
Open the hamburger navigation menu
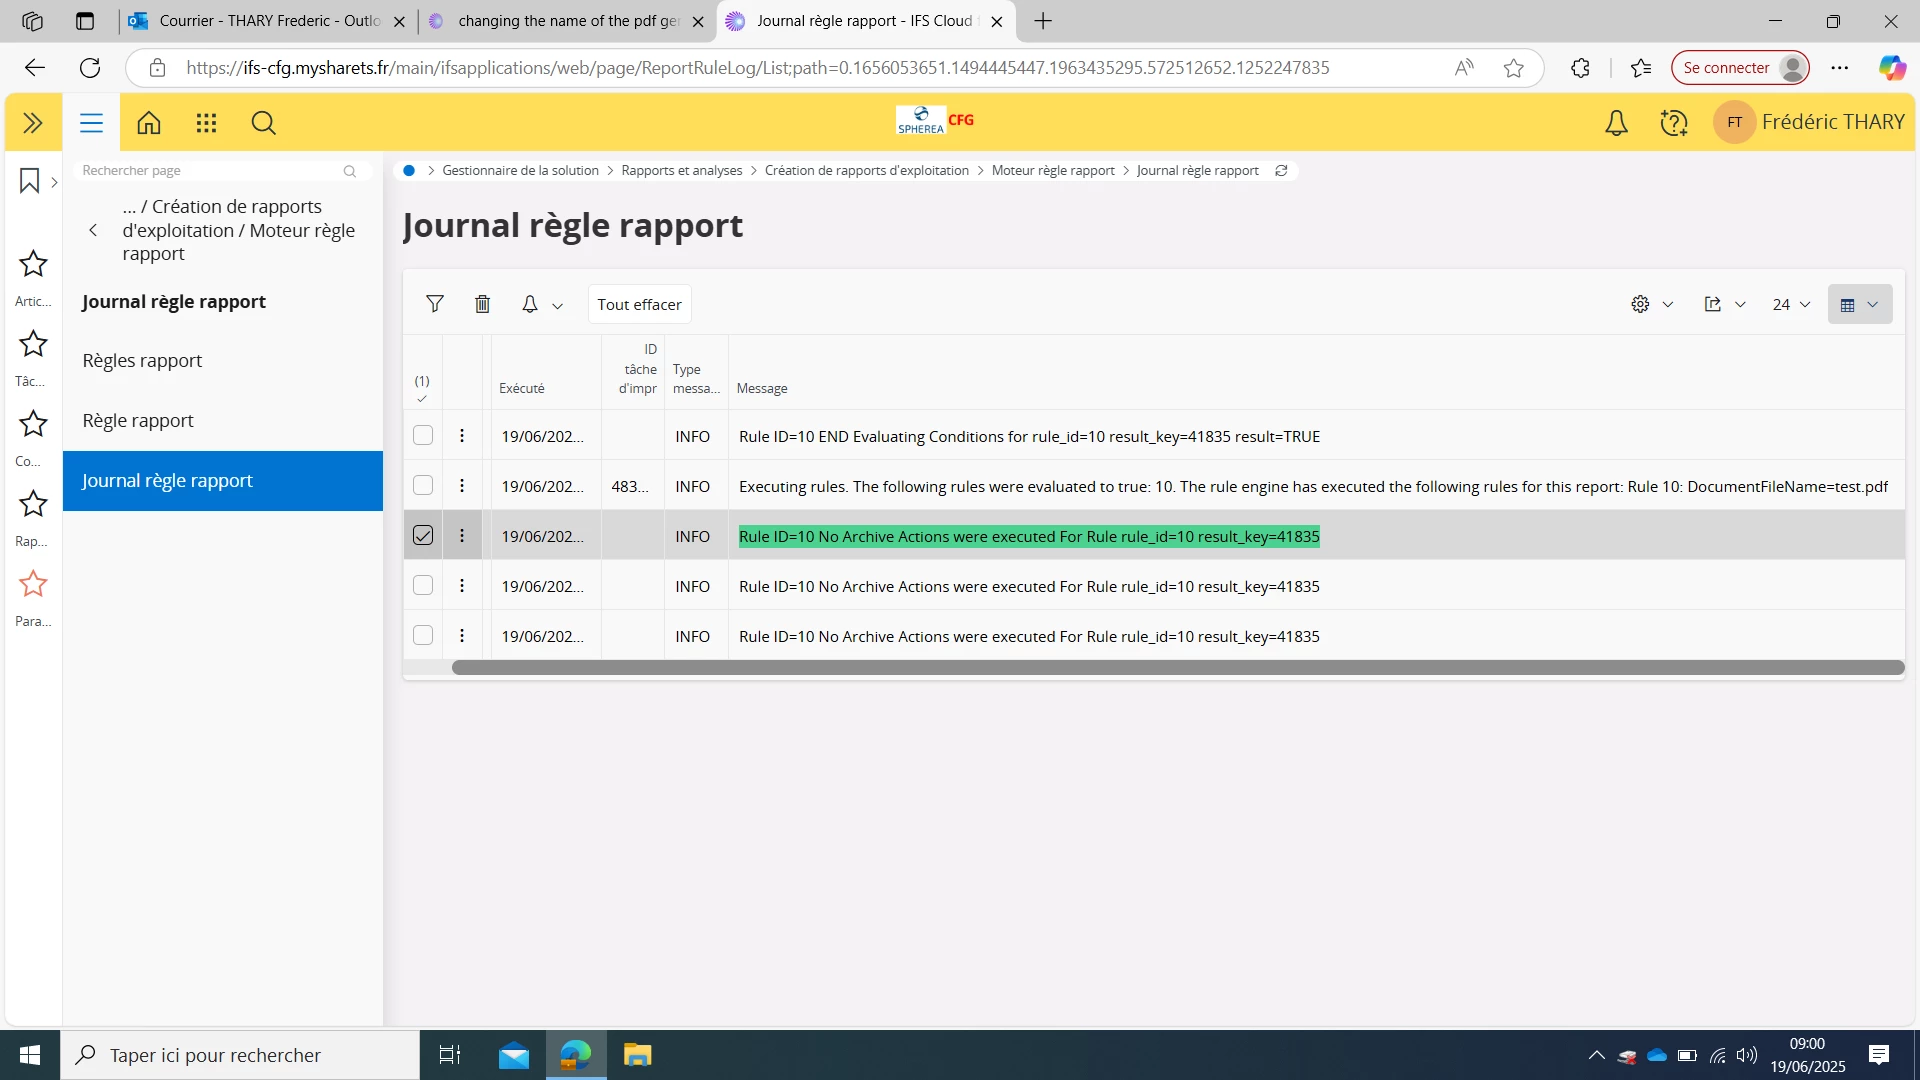point(91,123)
